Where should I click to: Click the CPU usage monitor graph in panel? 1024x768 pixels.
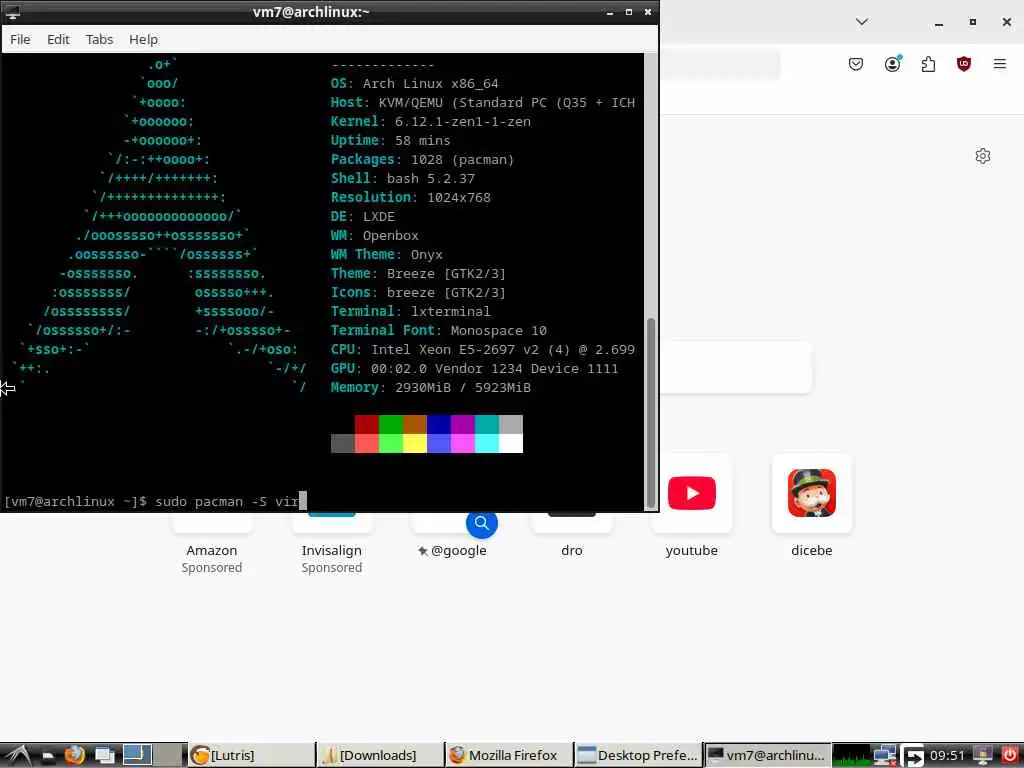pos(852,756)
